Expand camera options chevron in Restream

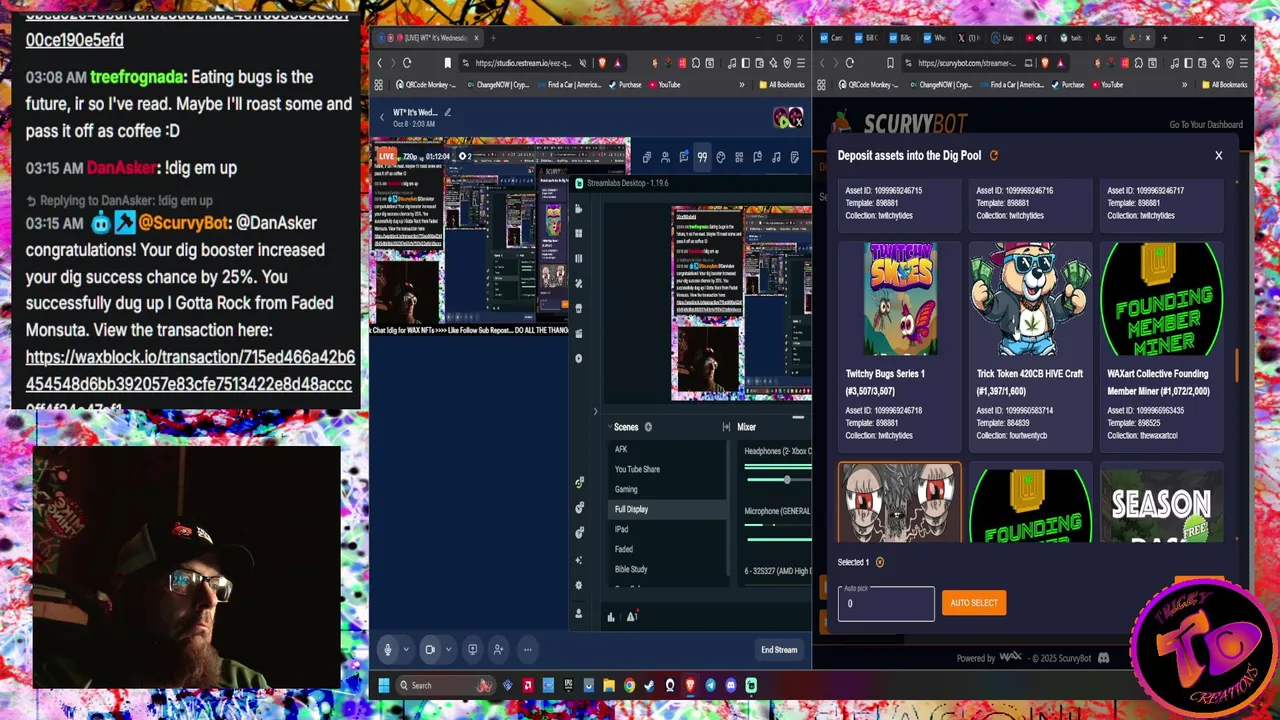click(448, 649)
